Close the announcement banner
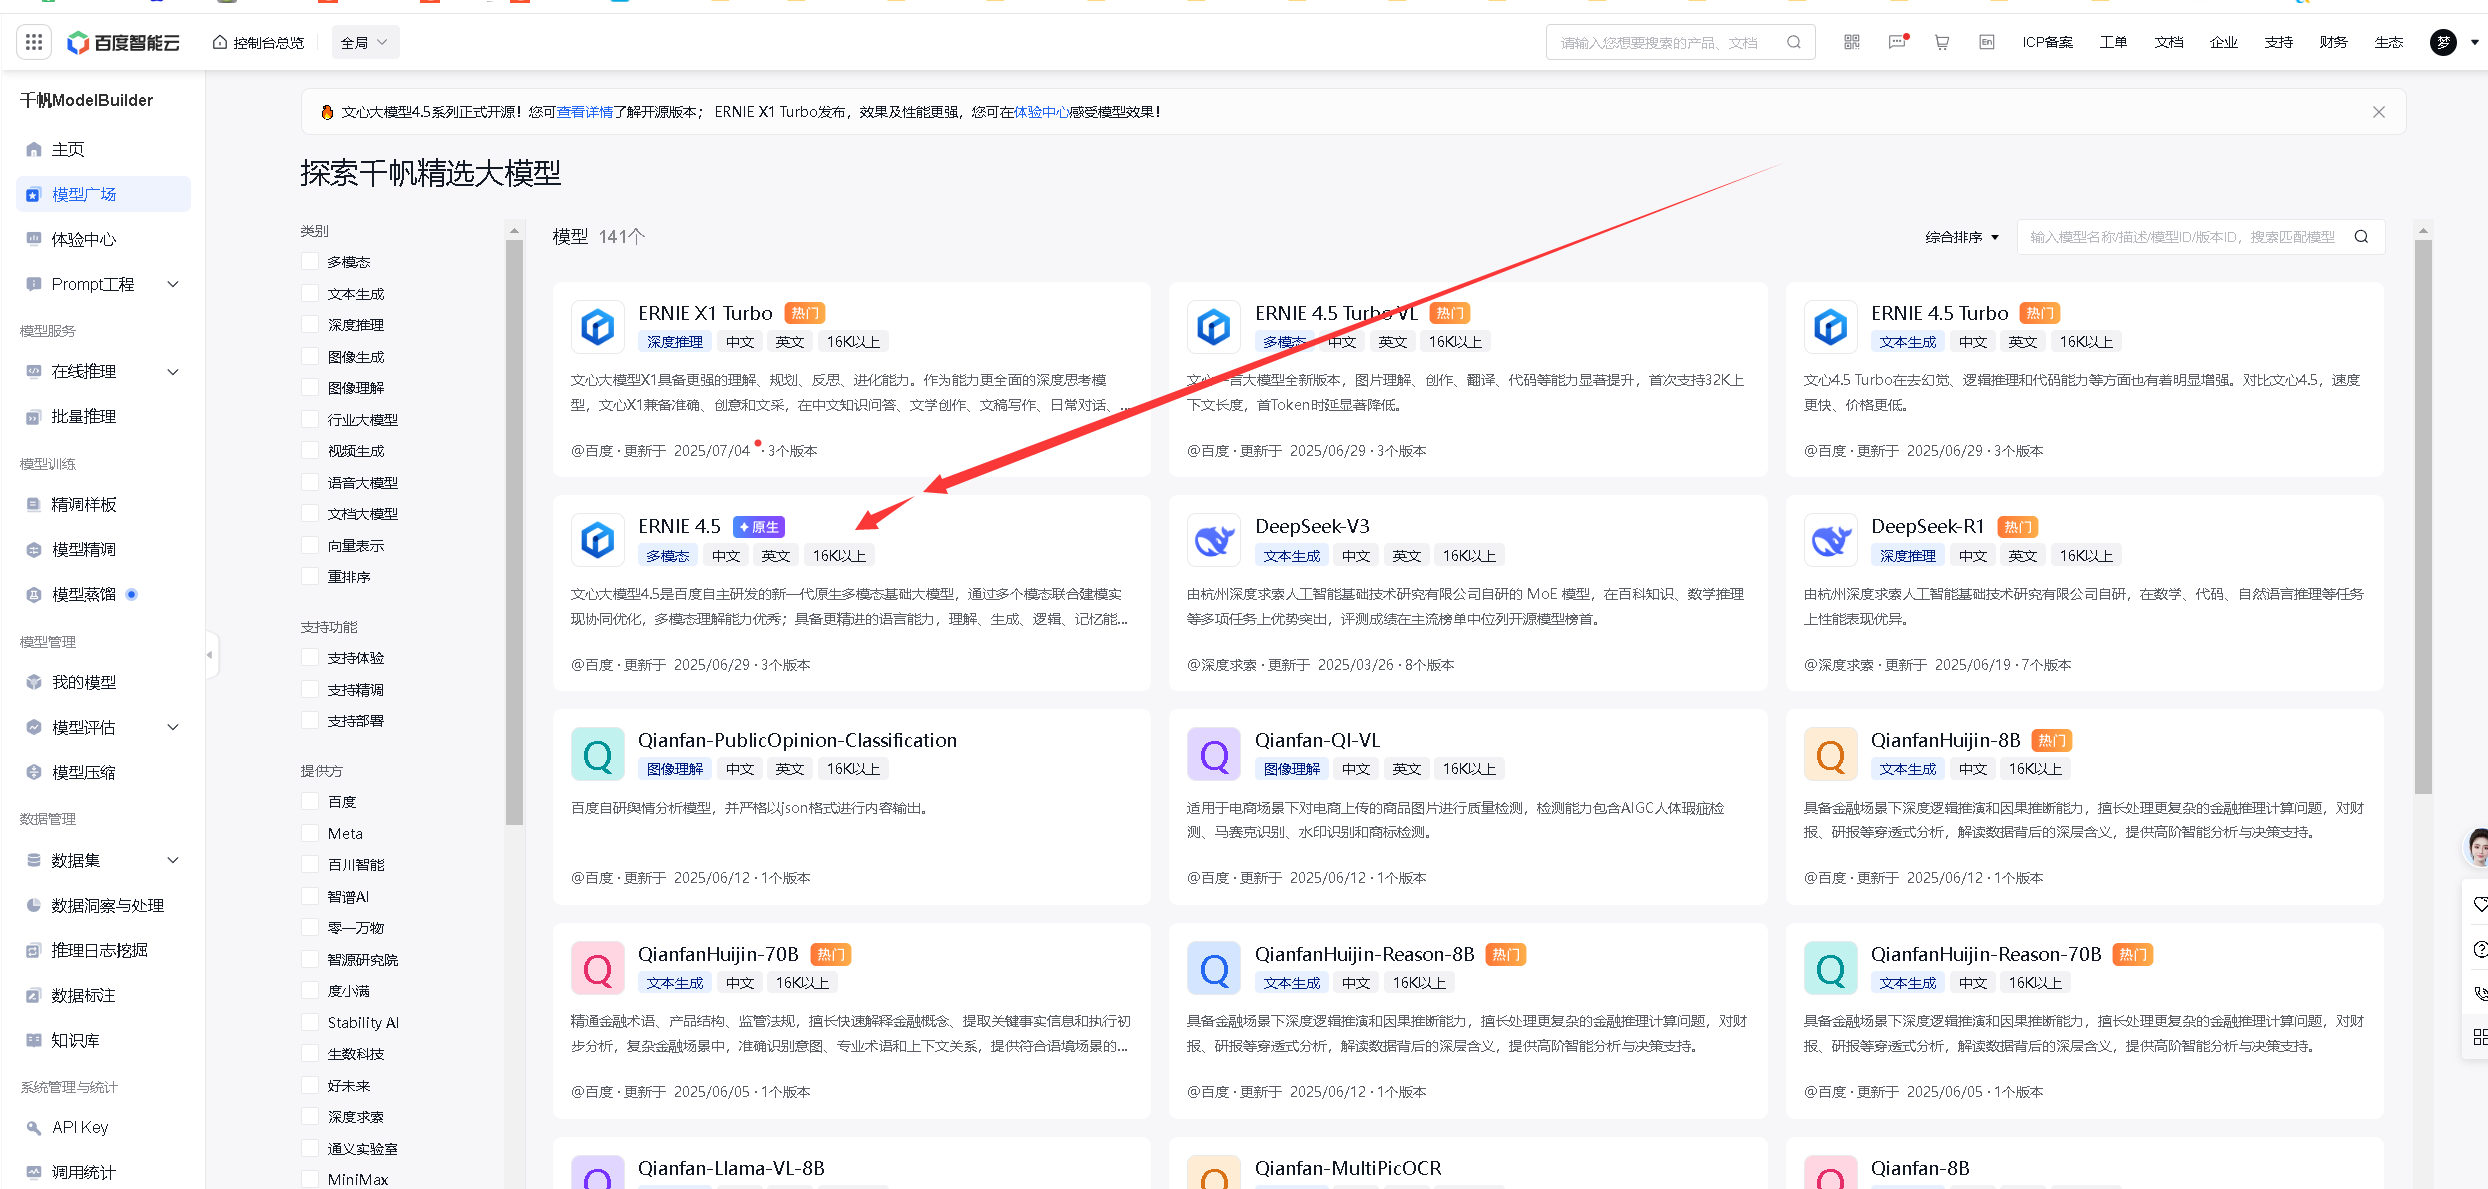 pyautogui.click(x=2379, y=112)
